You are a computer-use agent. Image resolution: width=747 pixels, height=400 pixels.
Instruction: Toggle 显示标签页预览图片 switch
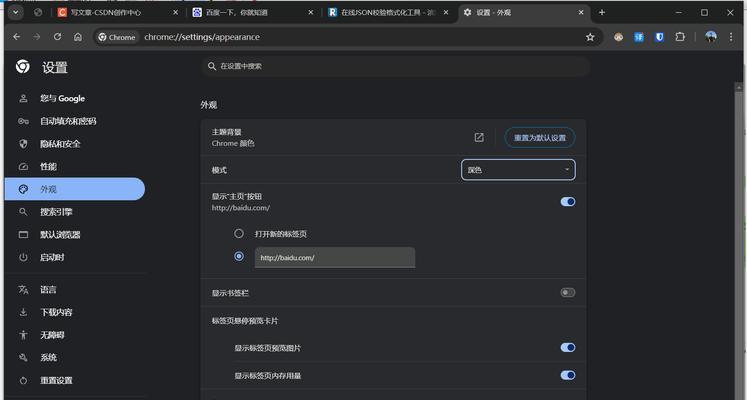[567, 348]
